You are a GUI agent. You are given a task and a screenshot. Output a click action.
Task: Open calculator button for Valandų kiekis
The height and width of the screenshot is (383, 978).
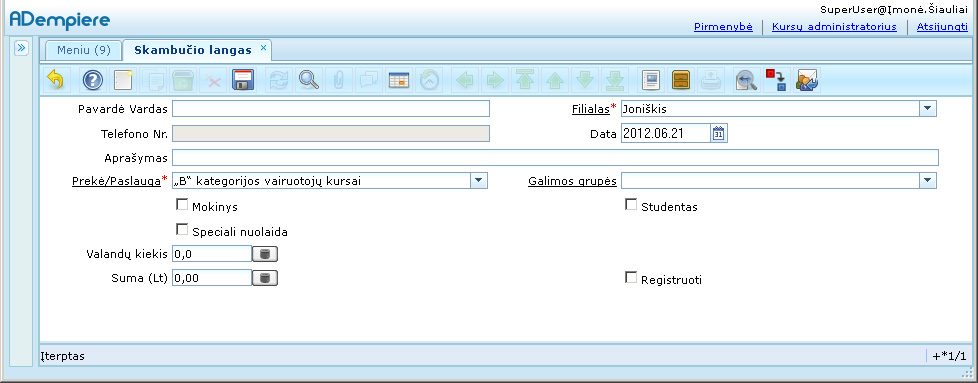coord(265,254)
